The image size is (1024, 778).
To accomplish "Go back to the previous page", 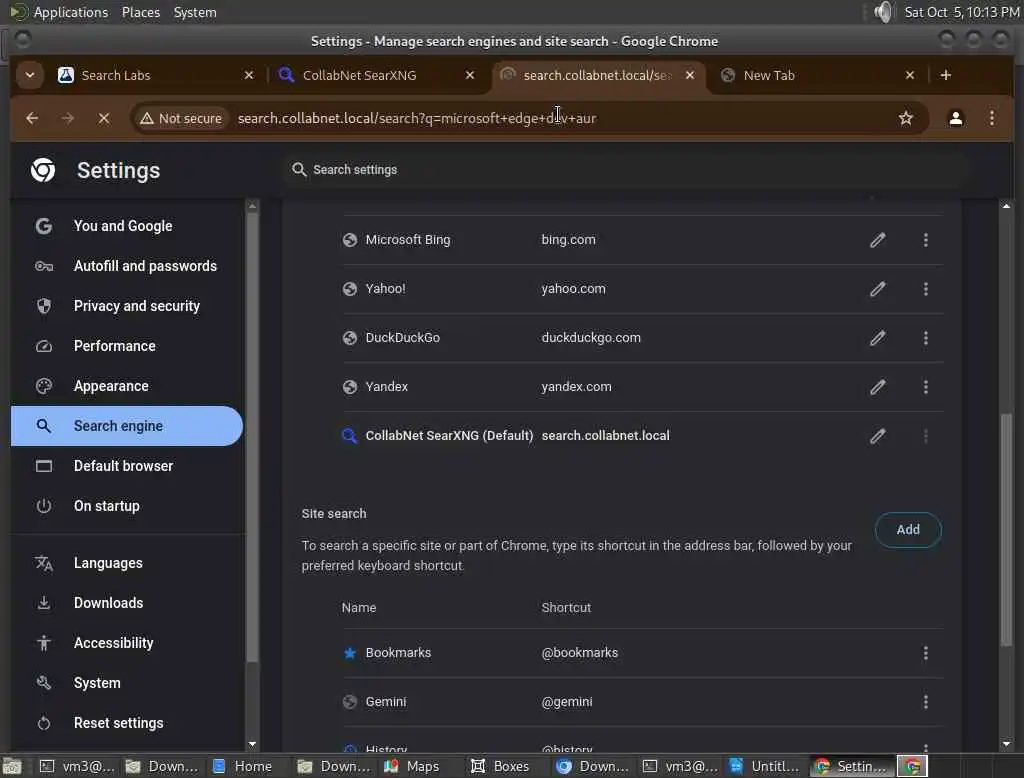I will [32, 118].
